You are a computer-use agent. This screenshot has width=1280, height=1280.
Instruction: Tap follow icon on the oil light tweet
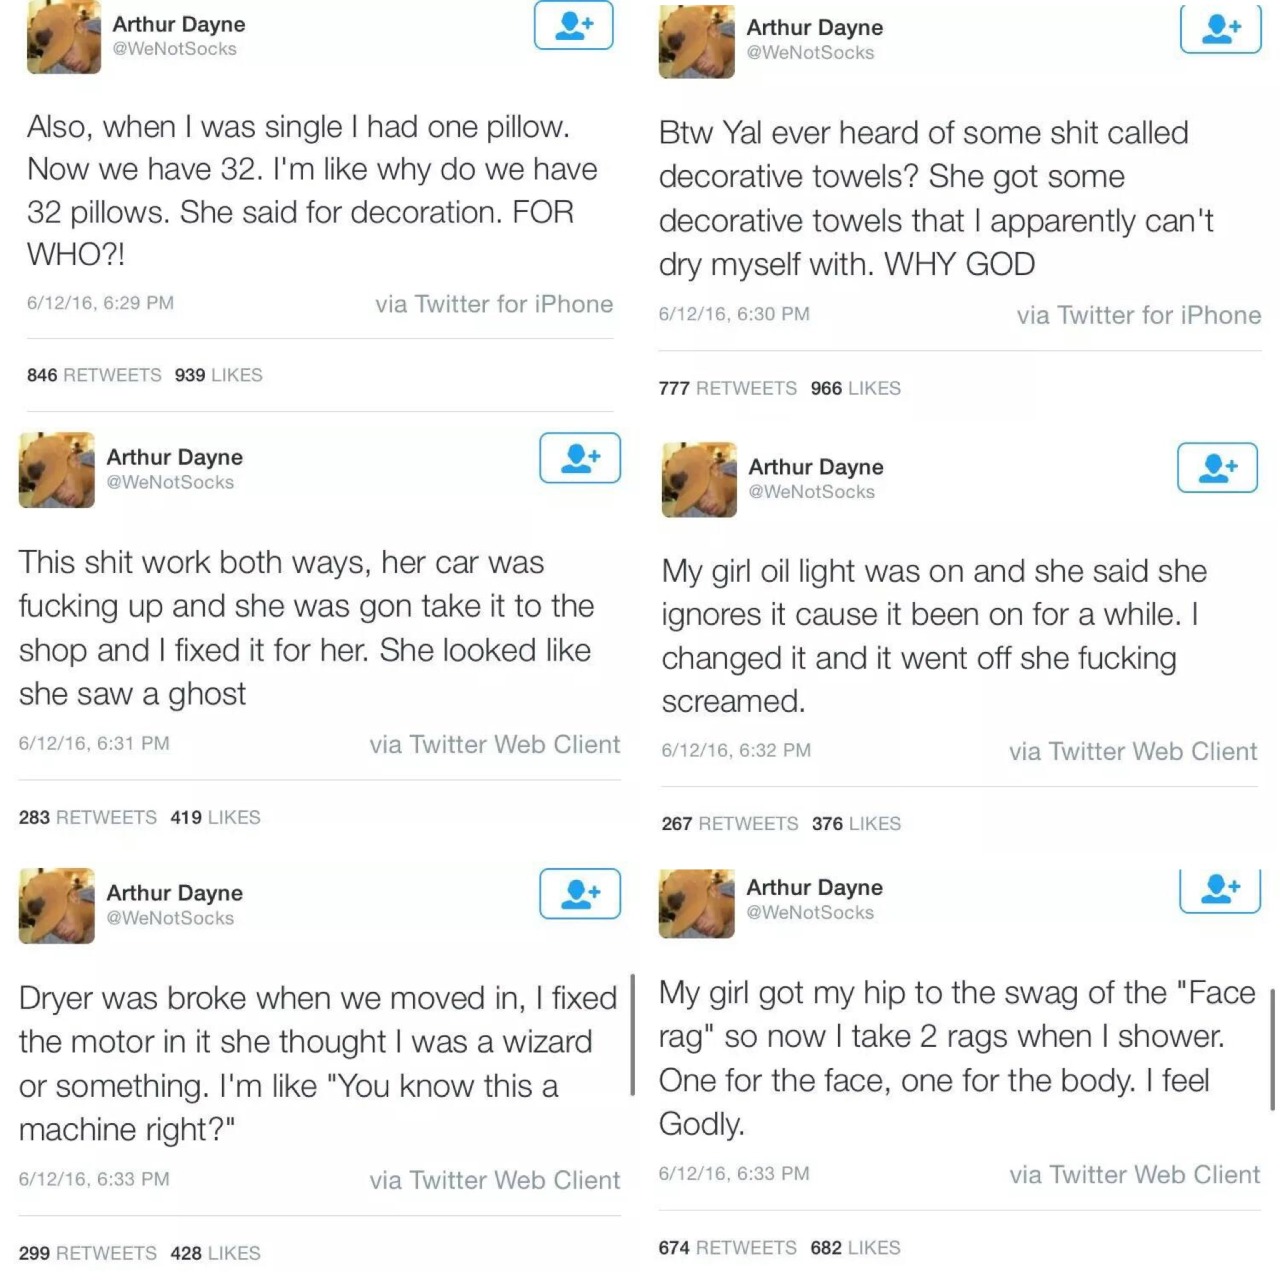point(1217,467)
